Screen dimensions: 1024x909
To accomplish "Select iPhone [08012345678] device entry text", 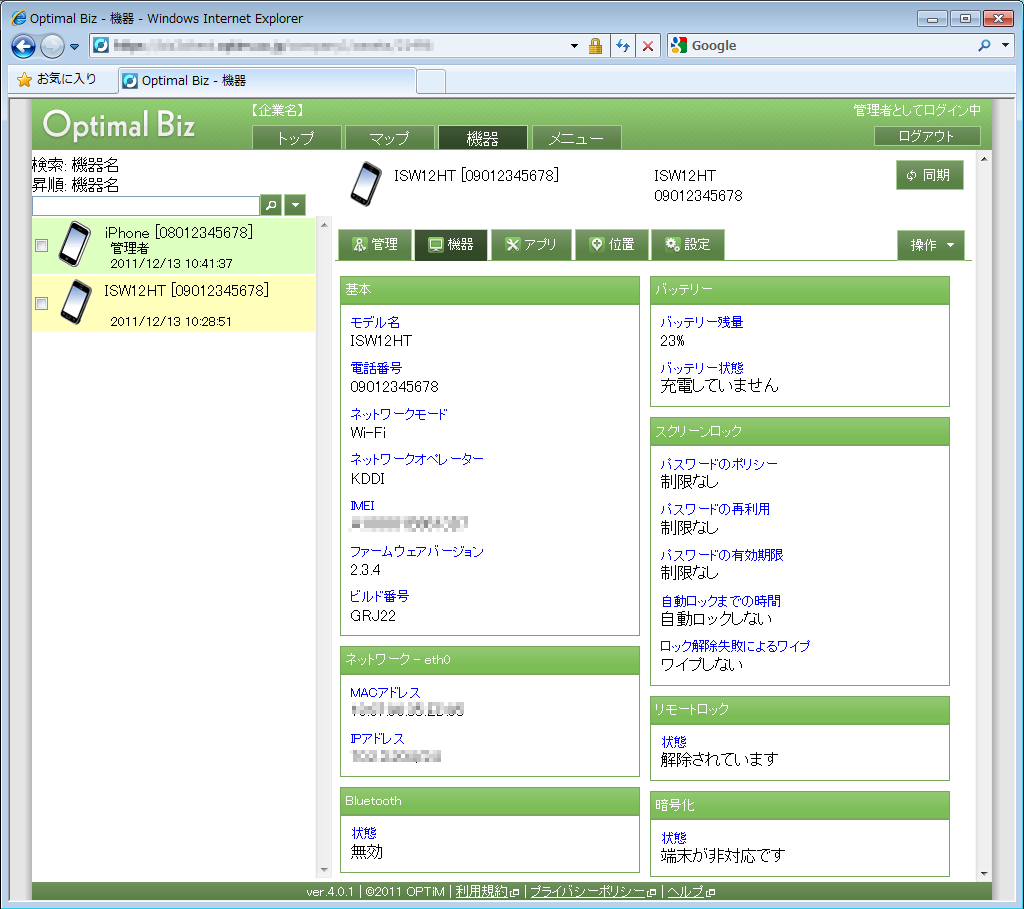I will pos(178,232).
